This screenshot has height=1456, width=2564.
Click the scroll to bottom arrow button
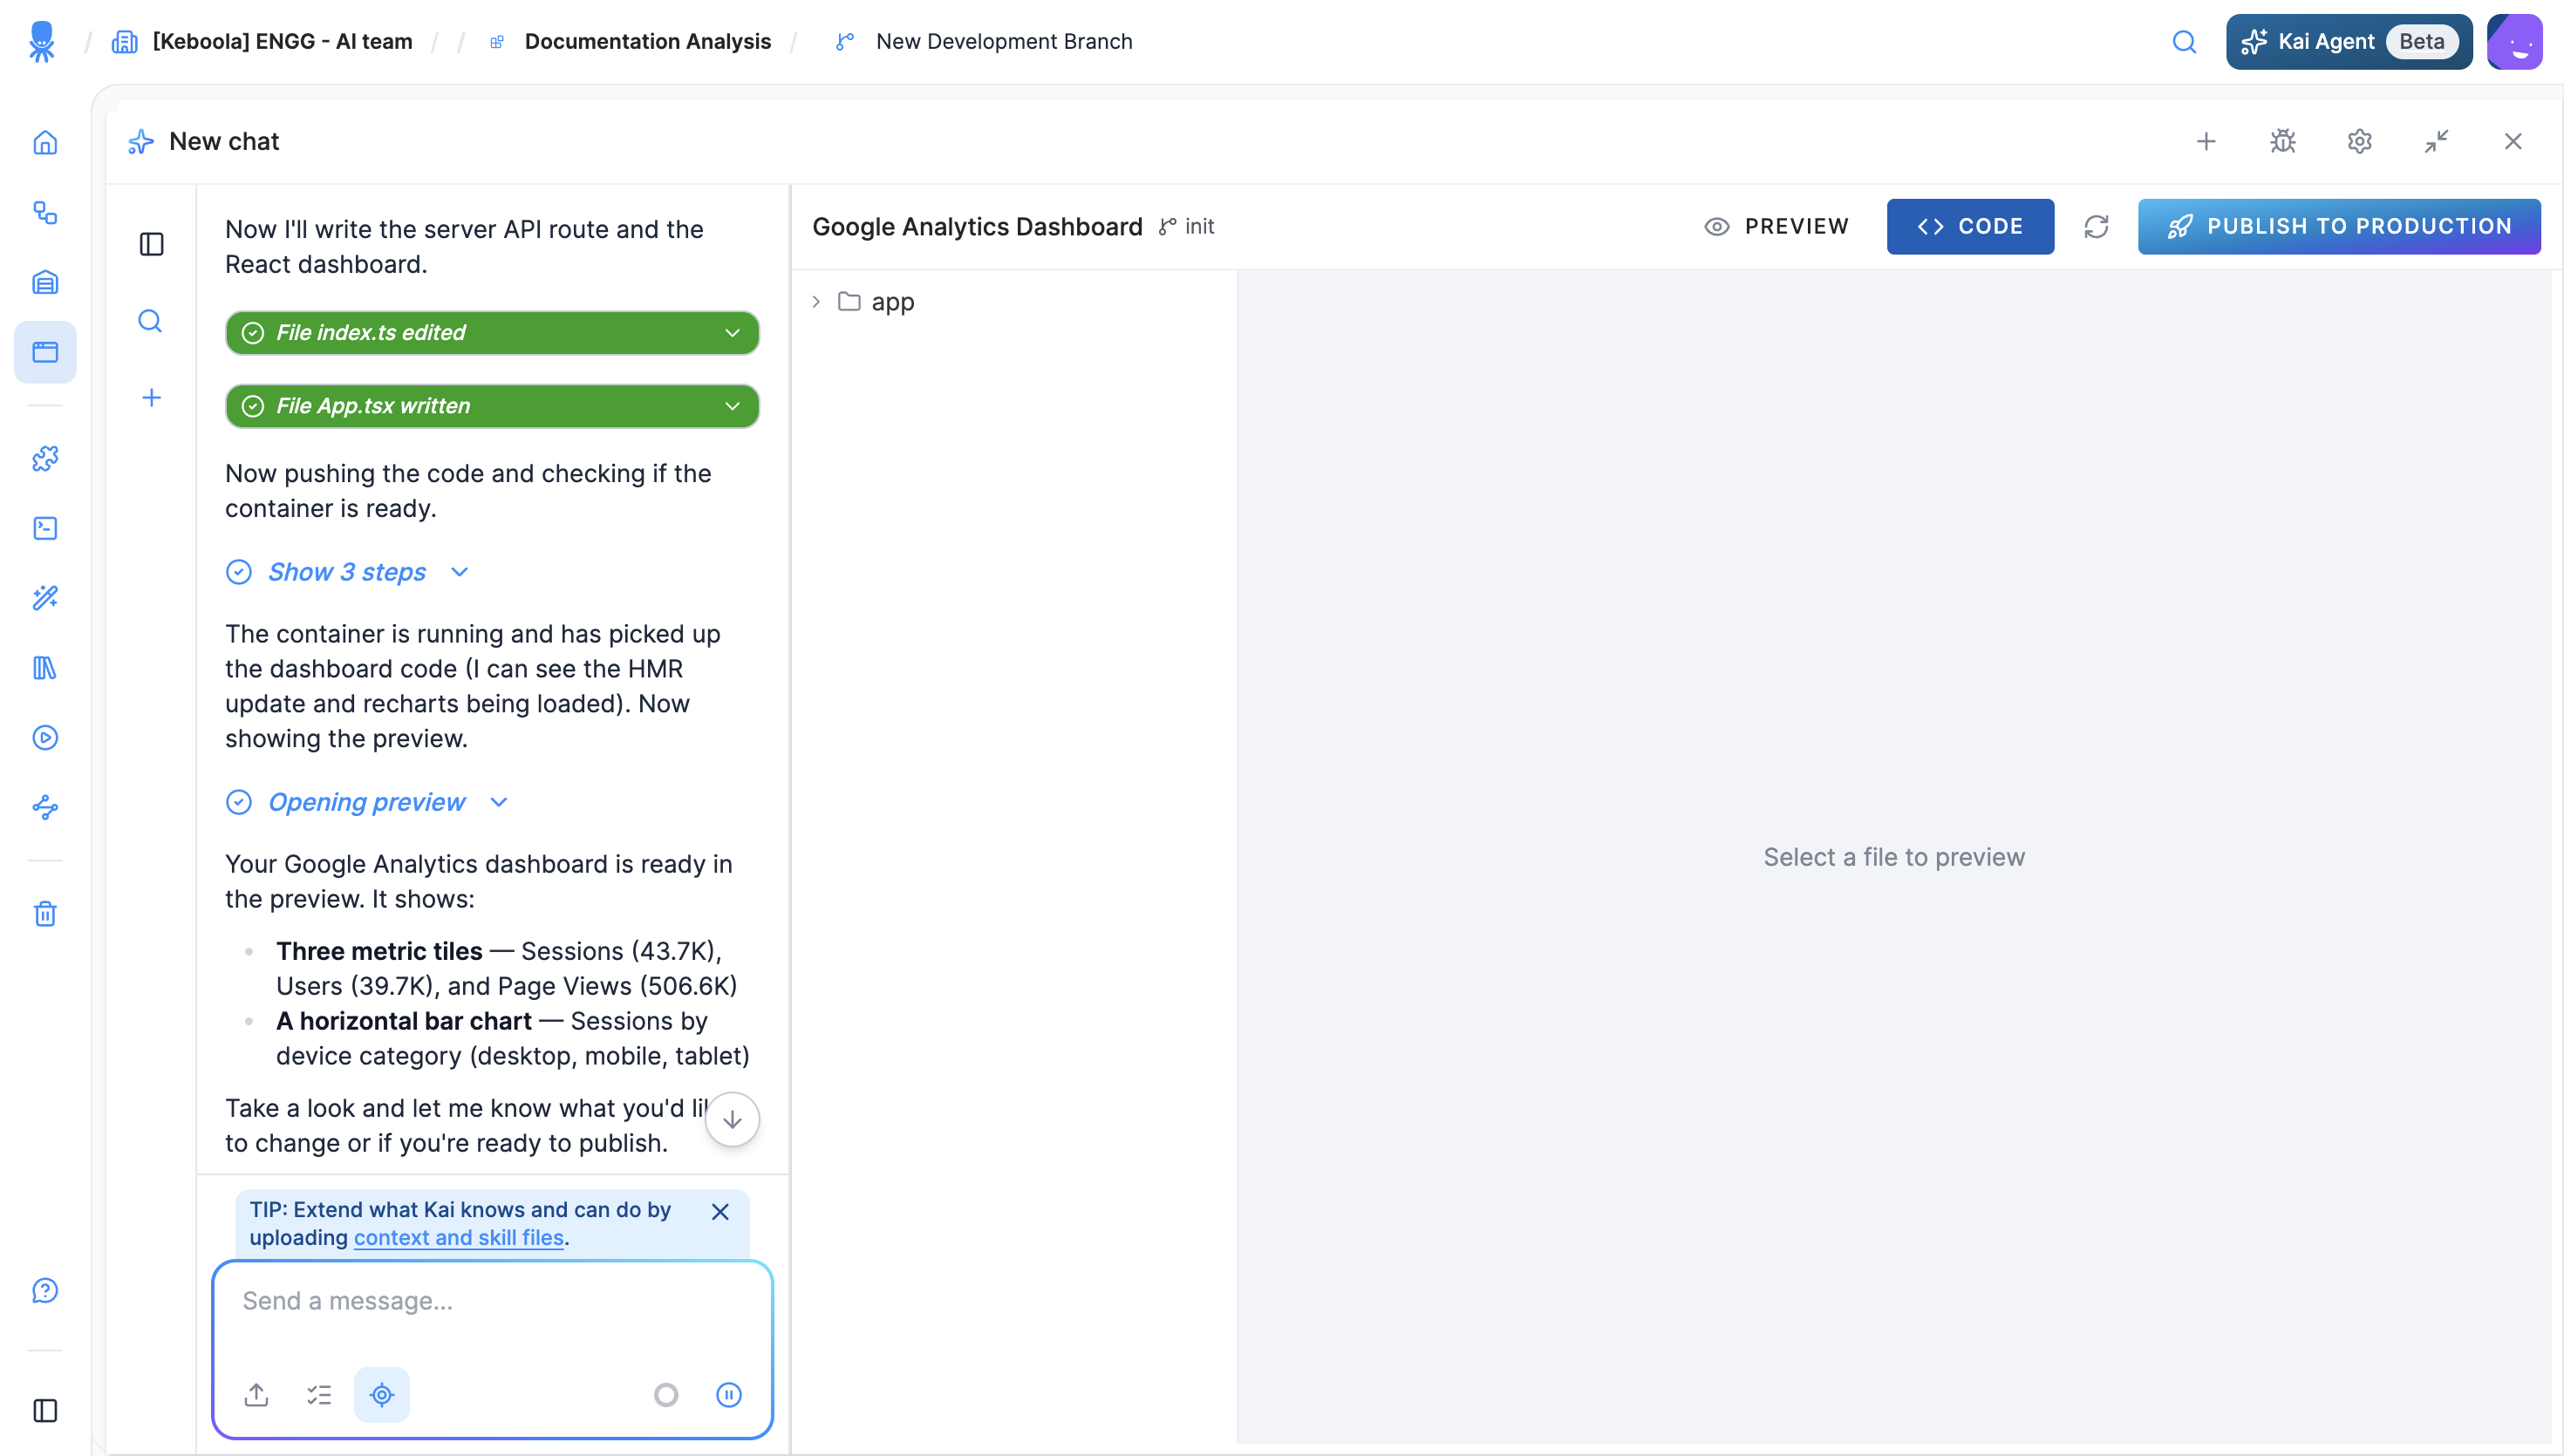pos(732,1119)
